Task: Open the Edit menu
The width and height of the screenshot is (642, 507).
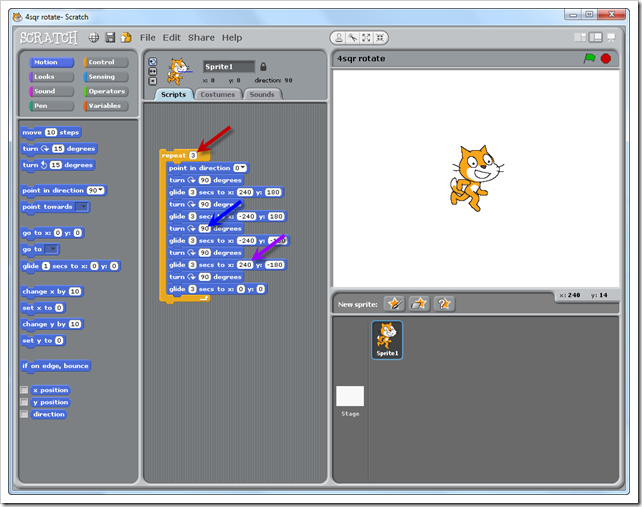Action: [172, 38]
